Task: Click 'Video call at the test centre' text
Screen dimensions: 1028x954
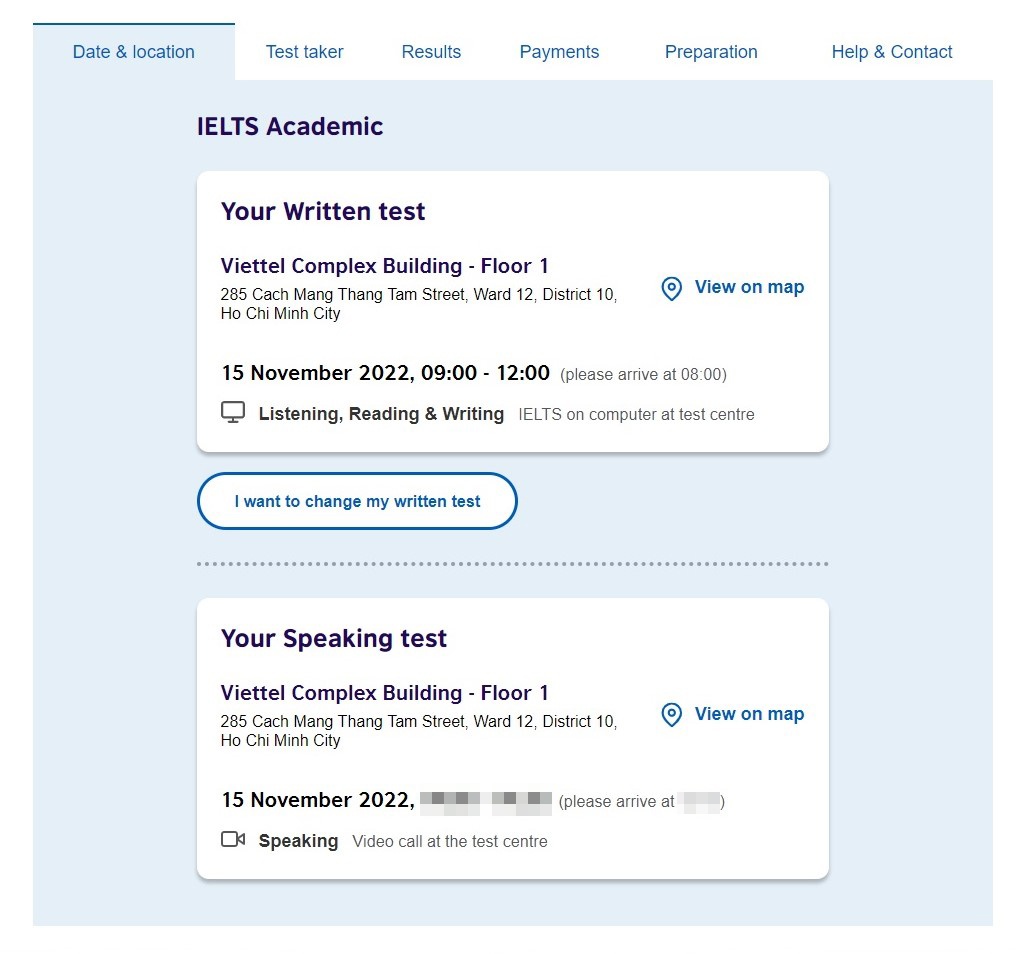Action: point(450,841)
